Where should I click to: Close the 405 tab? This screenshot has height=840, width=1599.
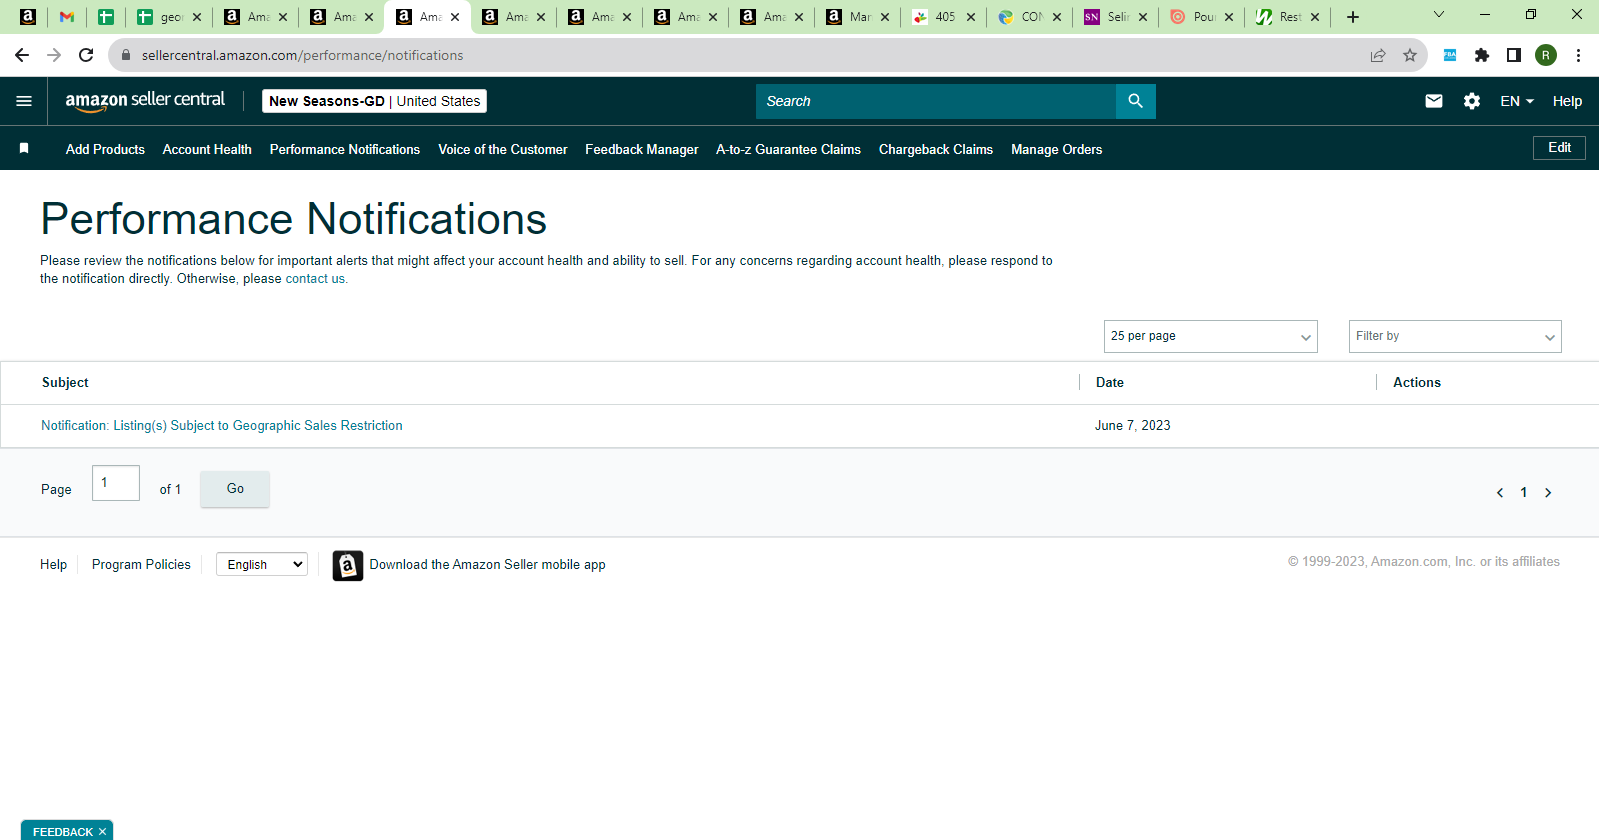point(971,17)
